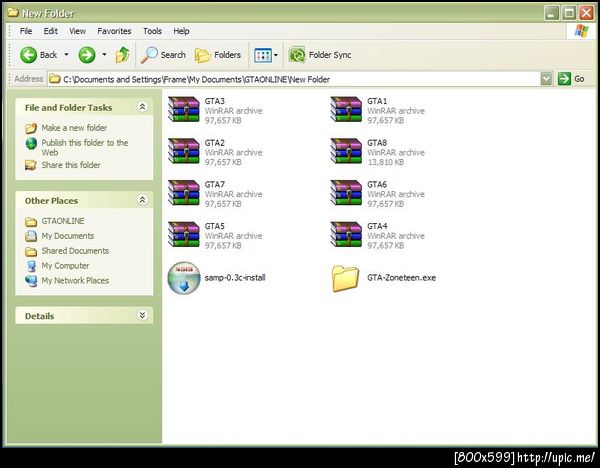The height and width of the screenshot is (468, 600).
Task: Open the Views dropdown arrow
Action: coord(276,55)
